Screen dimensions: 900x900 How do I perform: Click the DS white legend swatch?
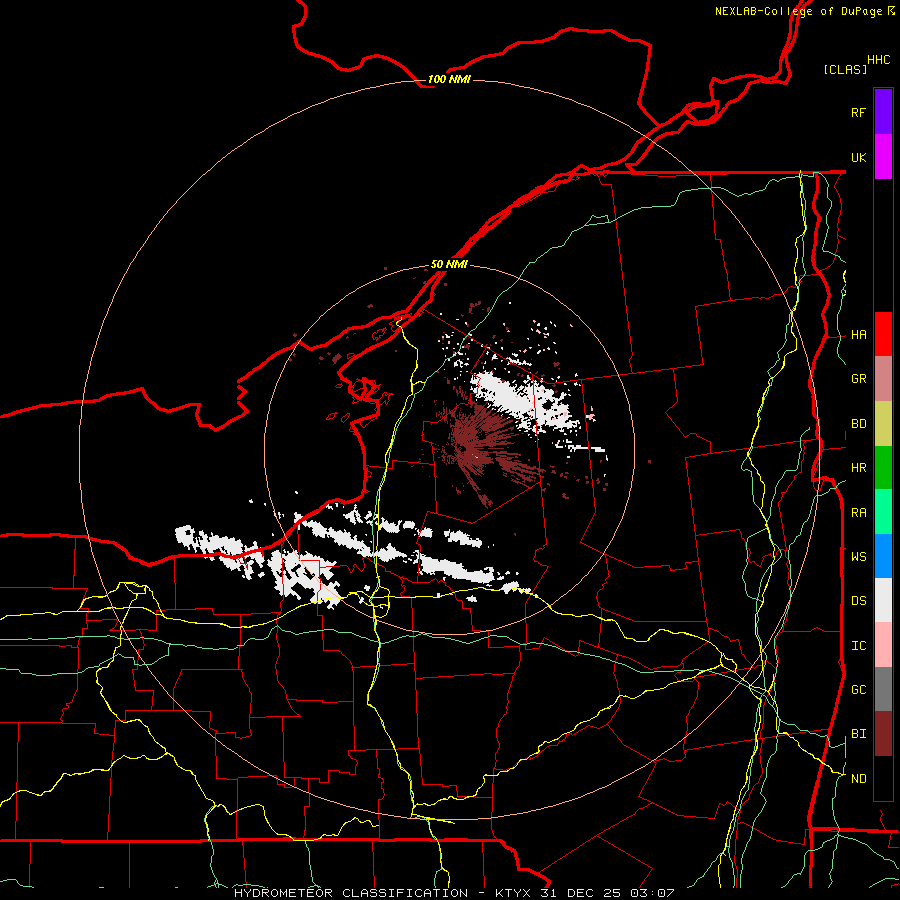coord(883,600)
